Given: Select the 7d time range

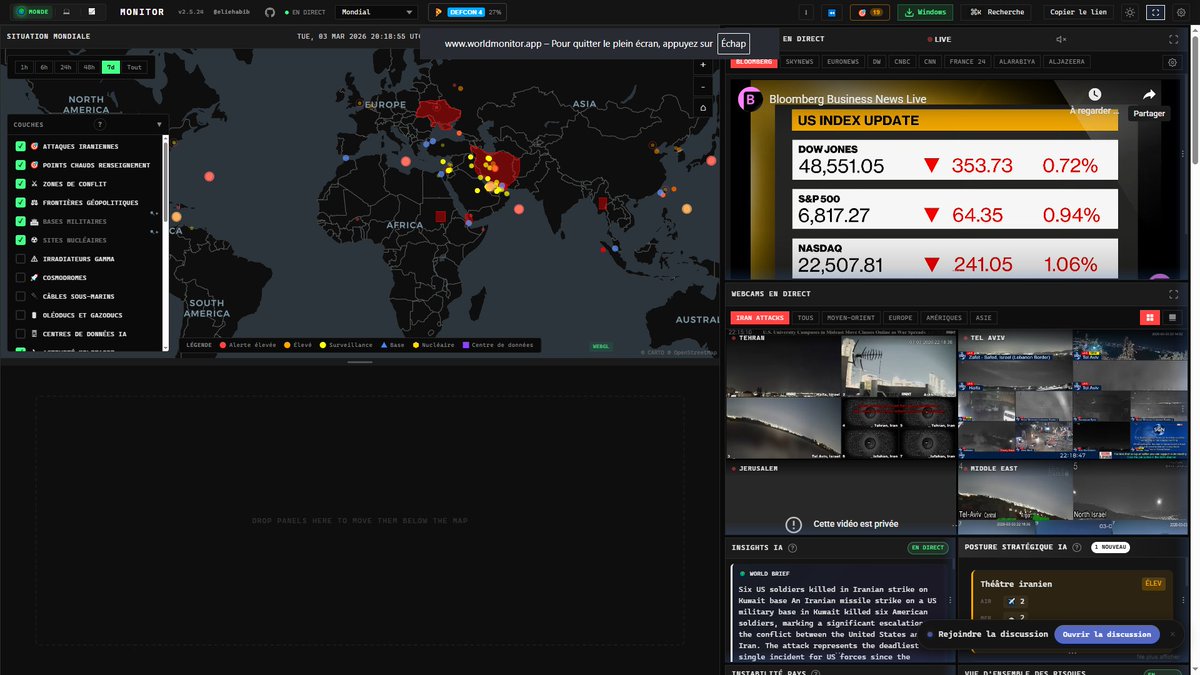Looking at the screenshot, I should pyautogui.click(x=110, y=67).
